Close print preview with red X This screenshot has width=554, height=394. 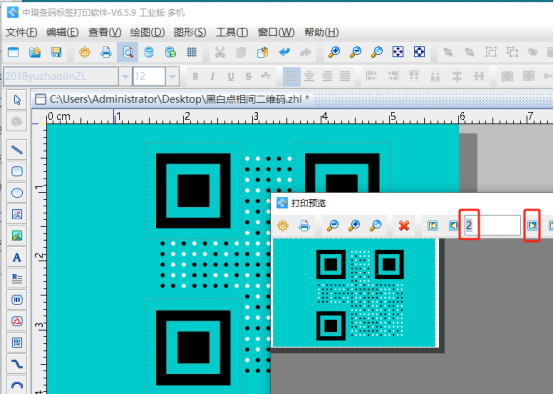point(404,225)
